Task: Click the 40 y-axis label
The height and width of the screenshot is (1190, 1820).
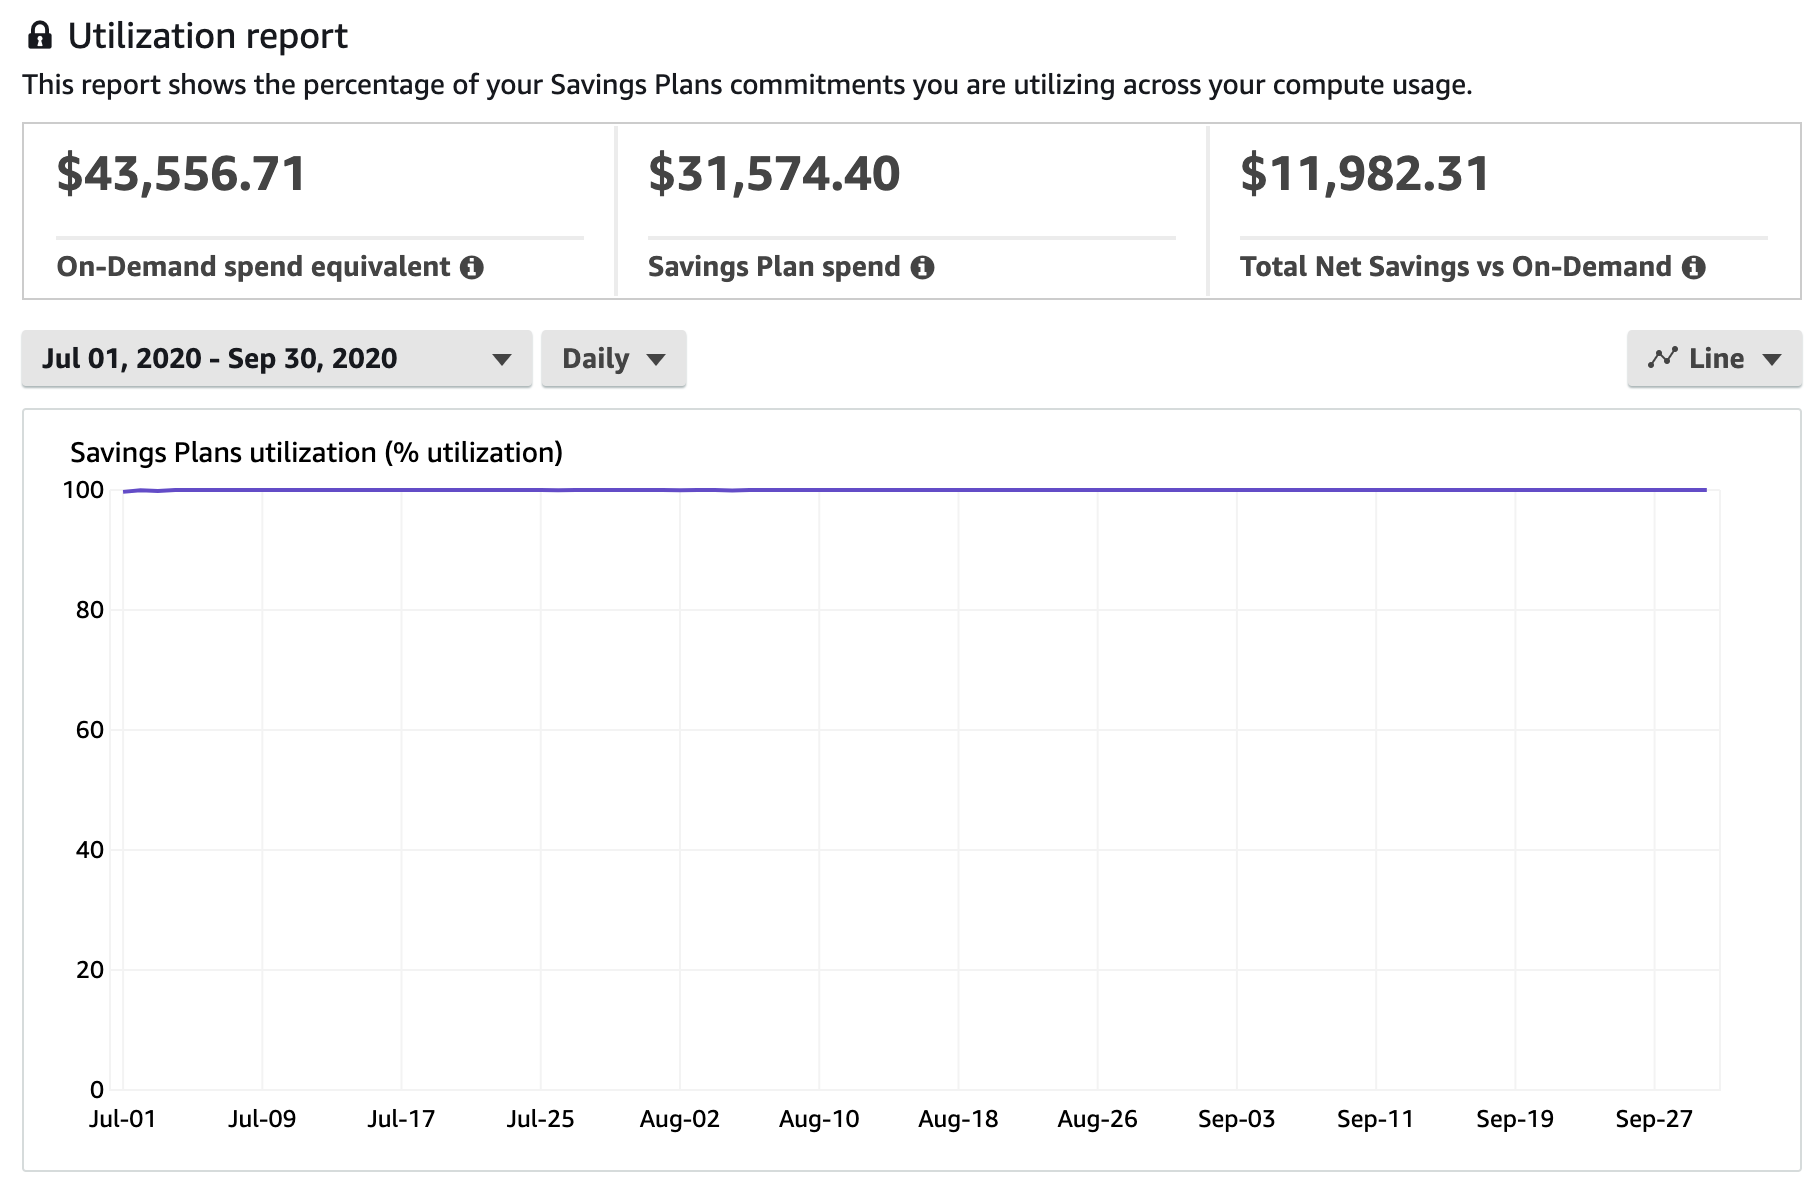Action: (x=90, y=850)
